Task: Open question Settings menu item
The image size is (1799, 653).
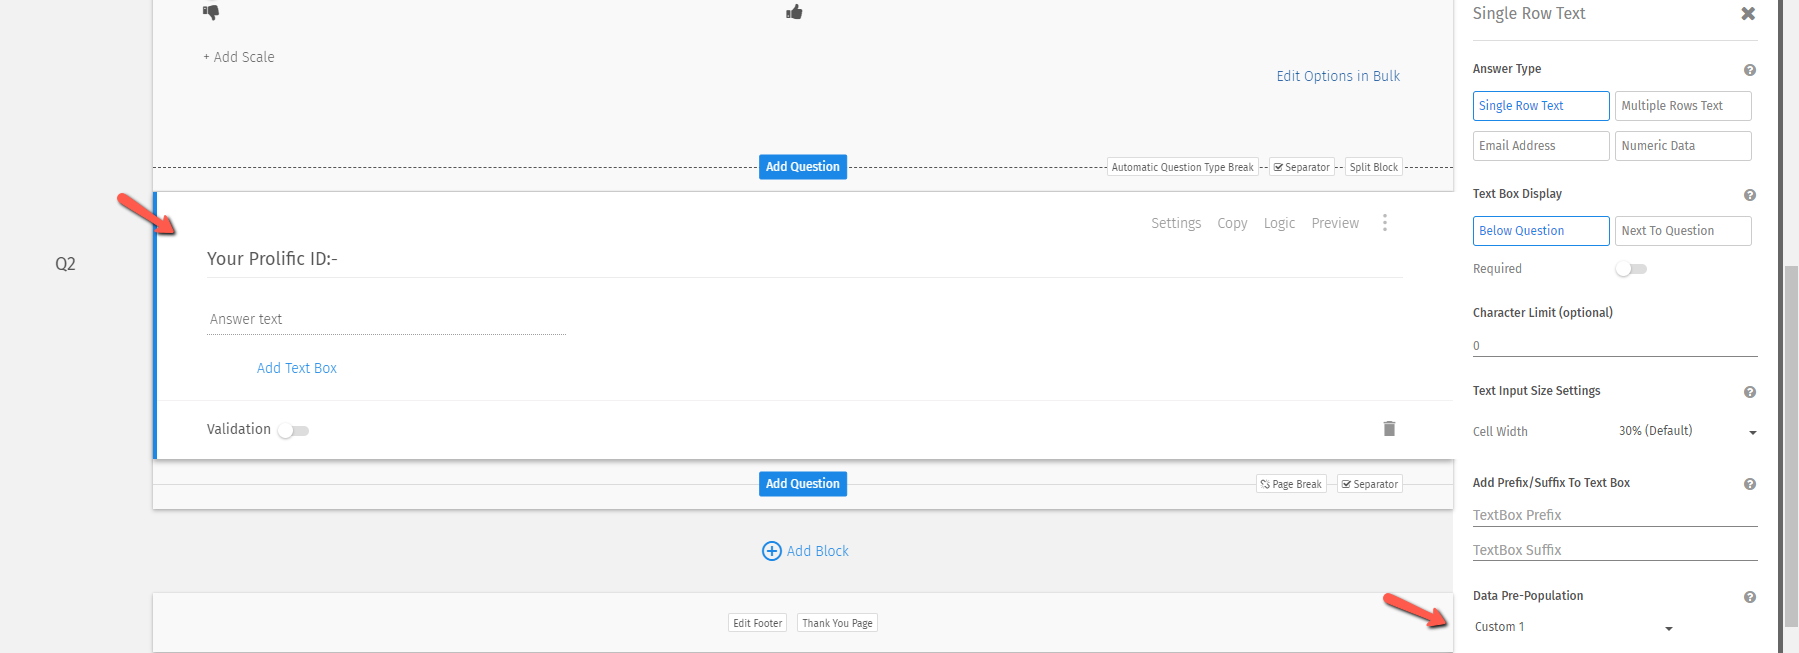Action: pyautogui.click(x=1175, y=223)
